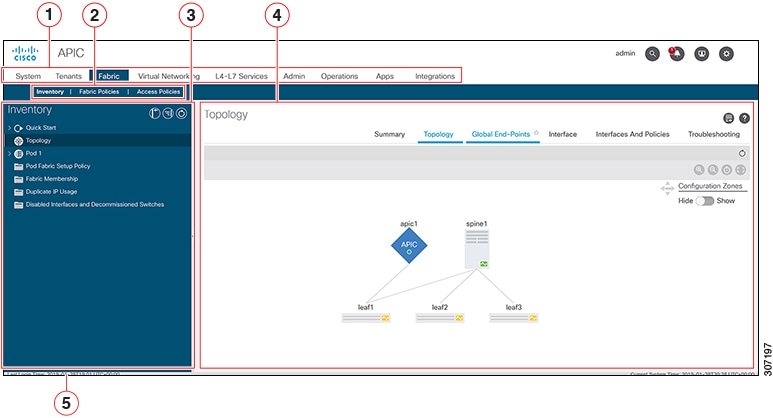Select the leaf2 switch node
773x418 pixels.
click(440, 318)
